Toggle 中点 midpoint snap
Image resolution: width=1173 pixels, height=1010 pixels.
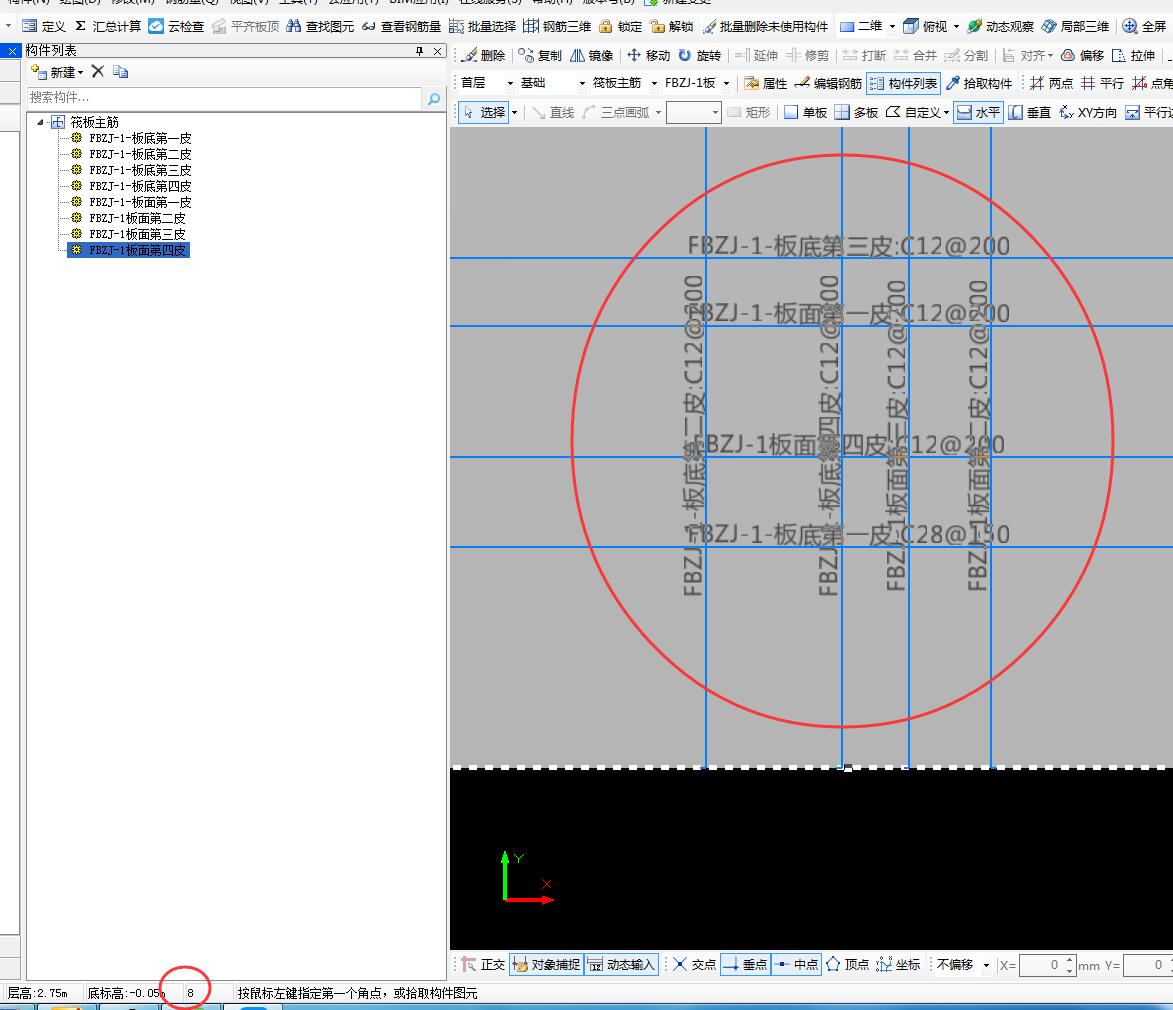(797, 964)
